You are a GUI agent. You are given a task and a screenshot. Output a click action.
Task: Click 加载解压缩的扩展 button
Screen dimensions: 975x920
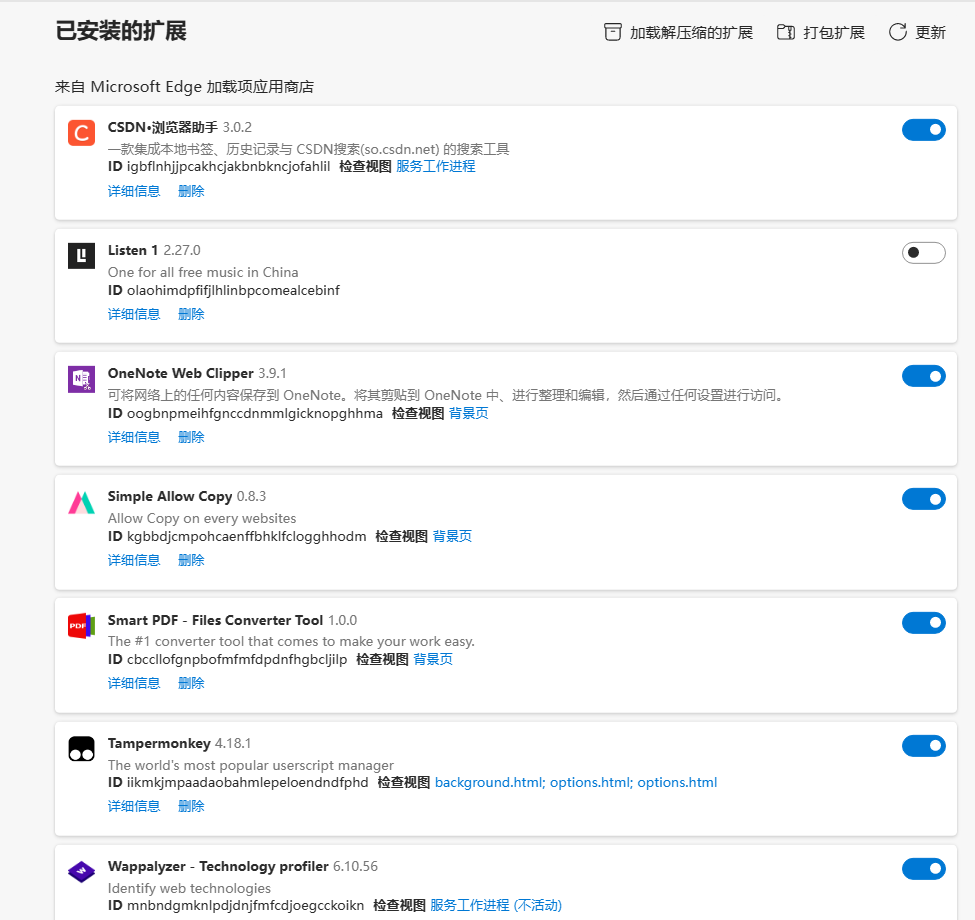678,32
